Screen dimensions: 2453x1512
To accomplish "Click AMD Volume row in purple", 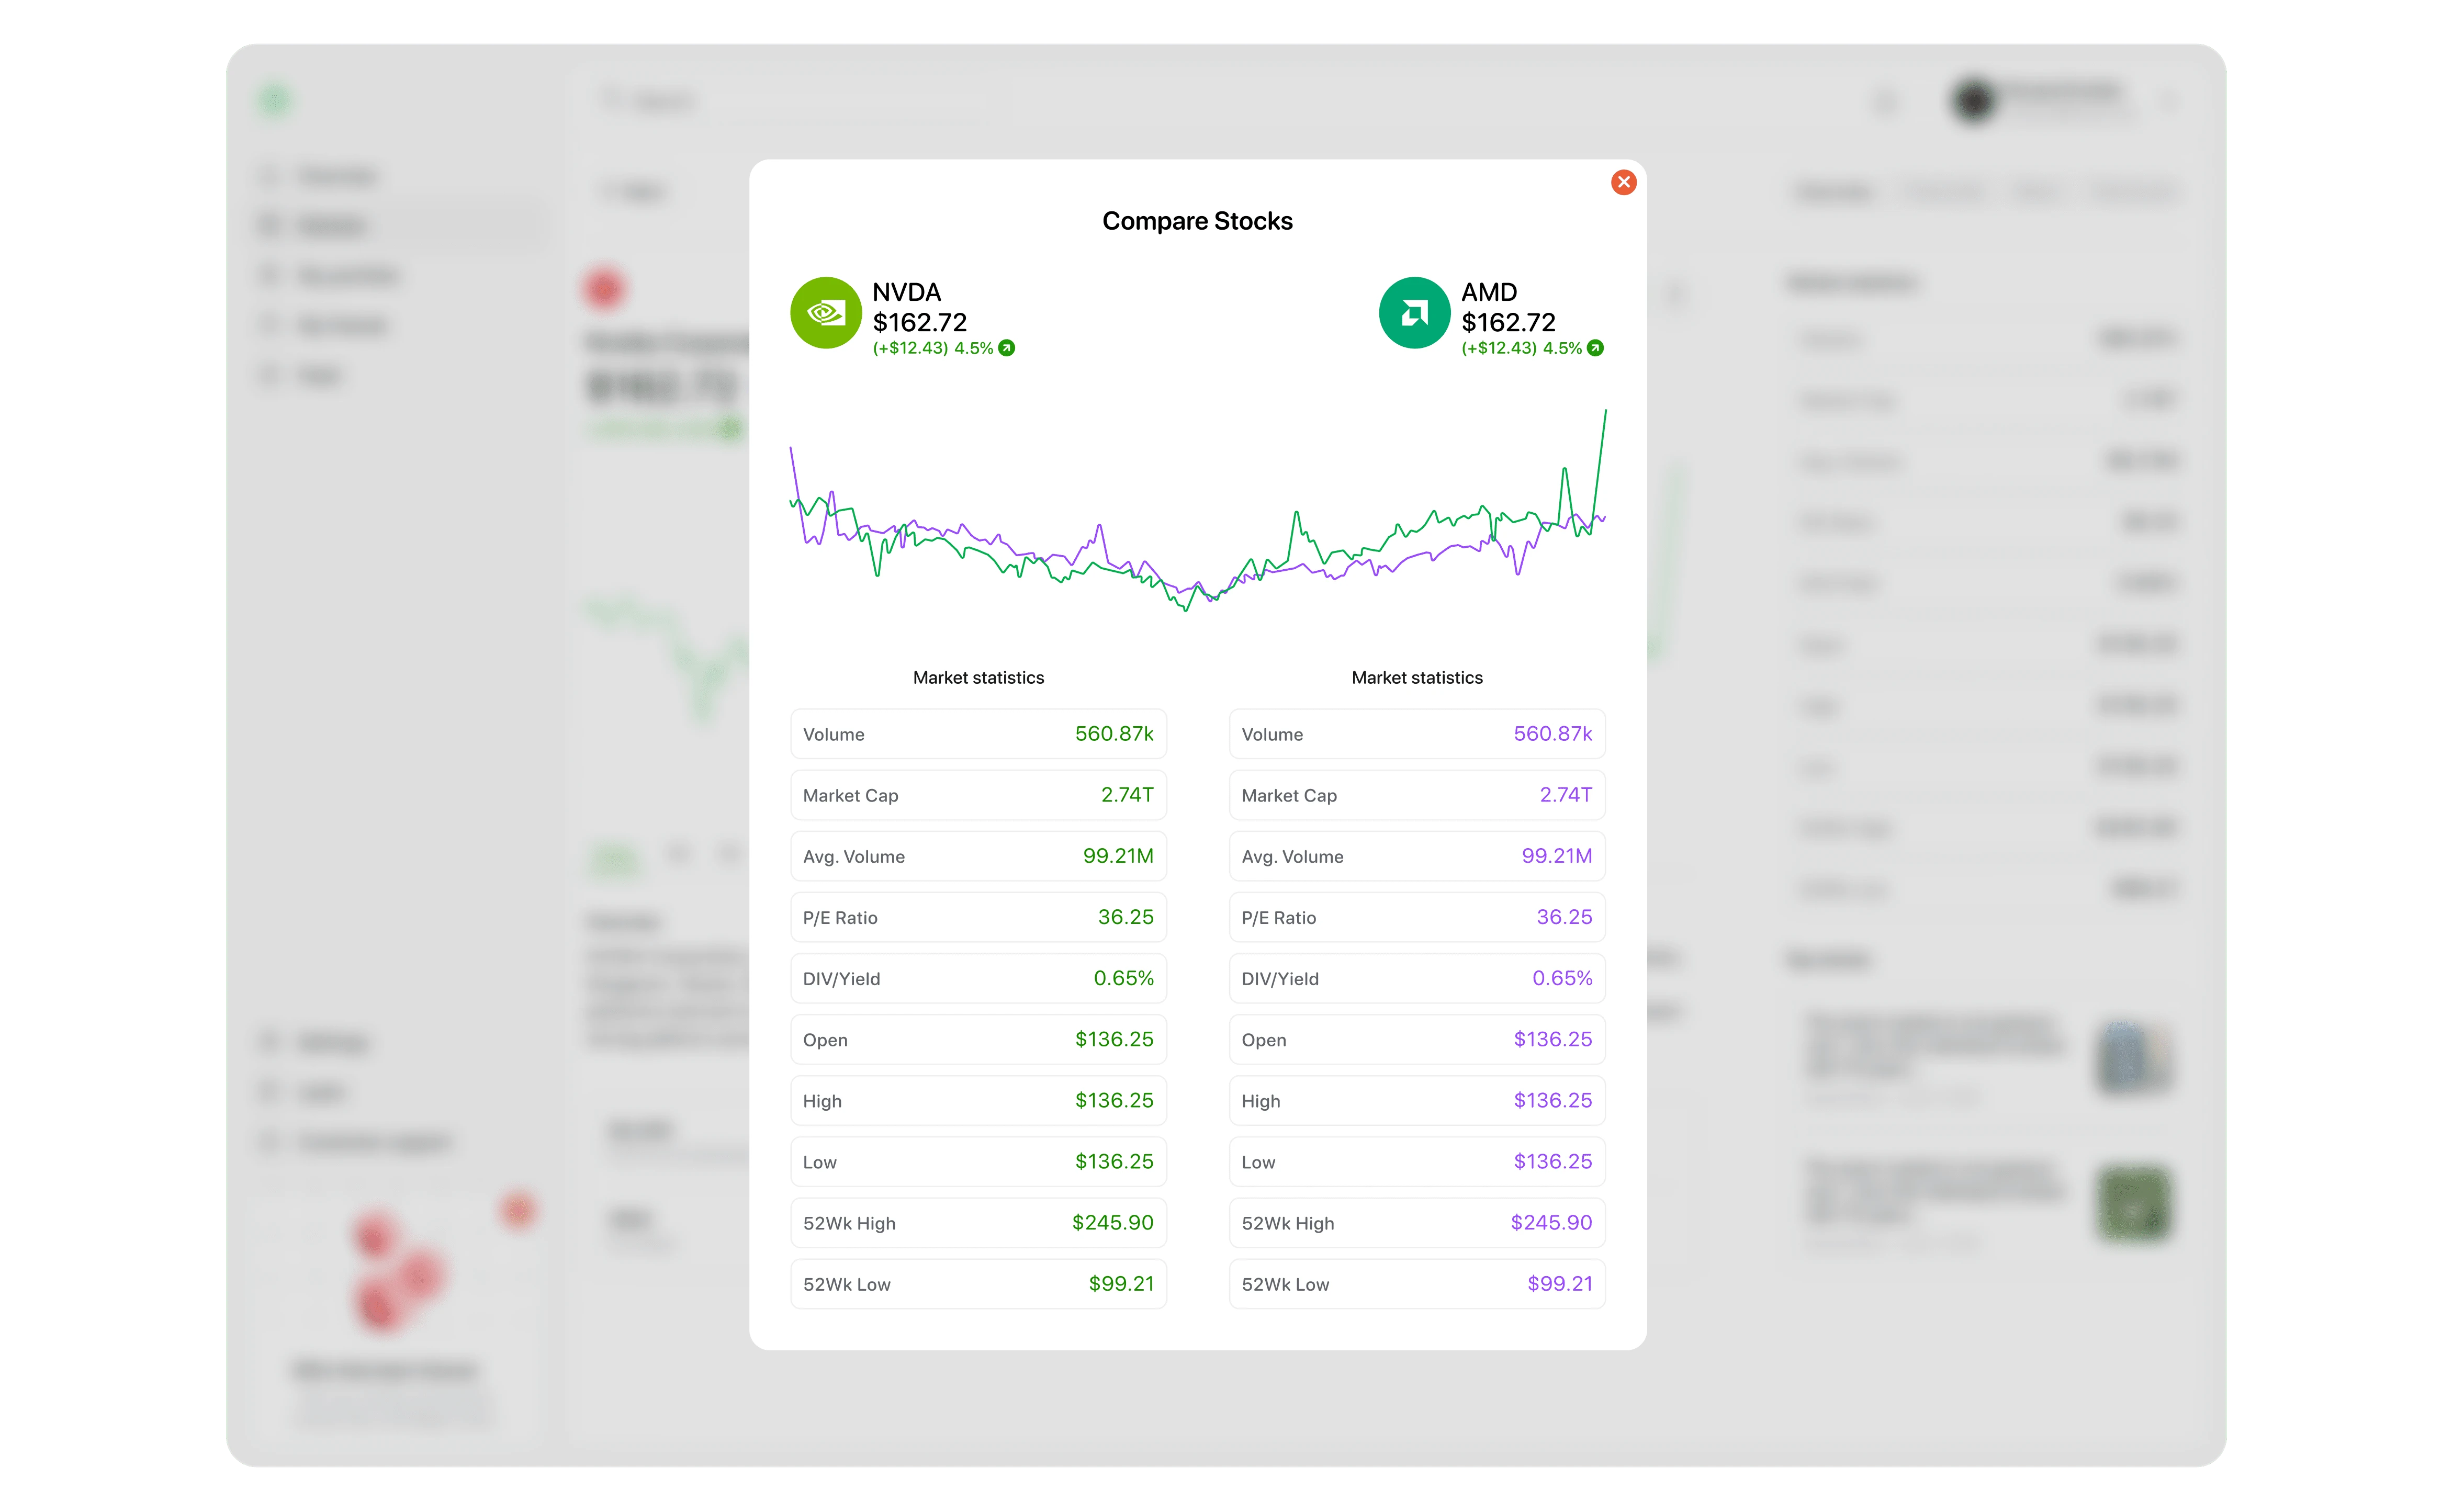I will point(1416,734).
